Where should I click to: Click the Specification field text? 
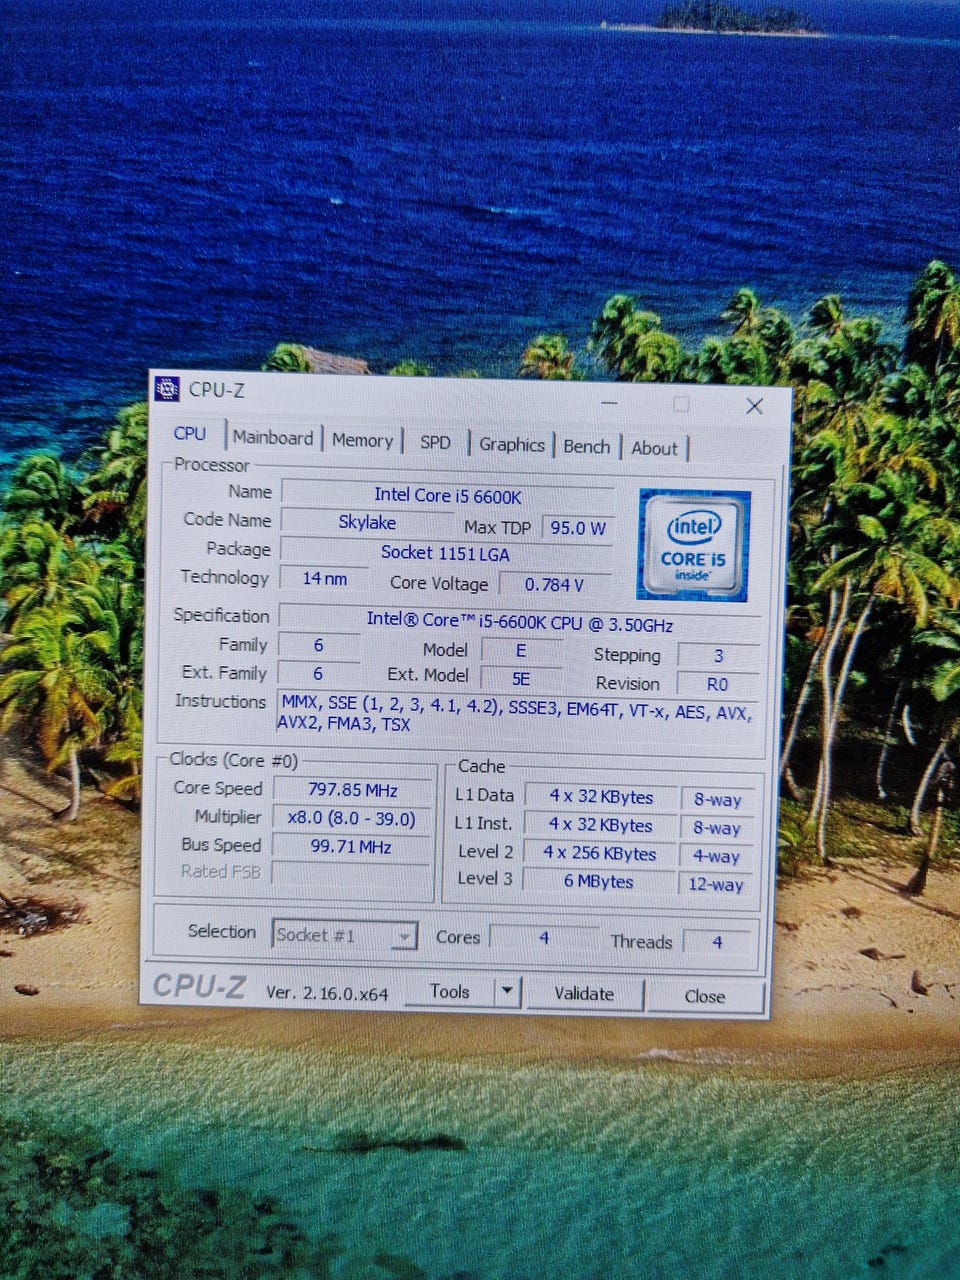pyautogui.click(x=518, y=621)
